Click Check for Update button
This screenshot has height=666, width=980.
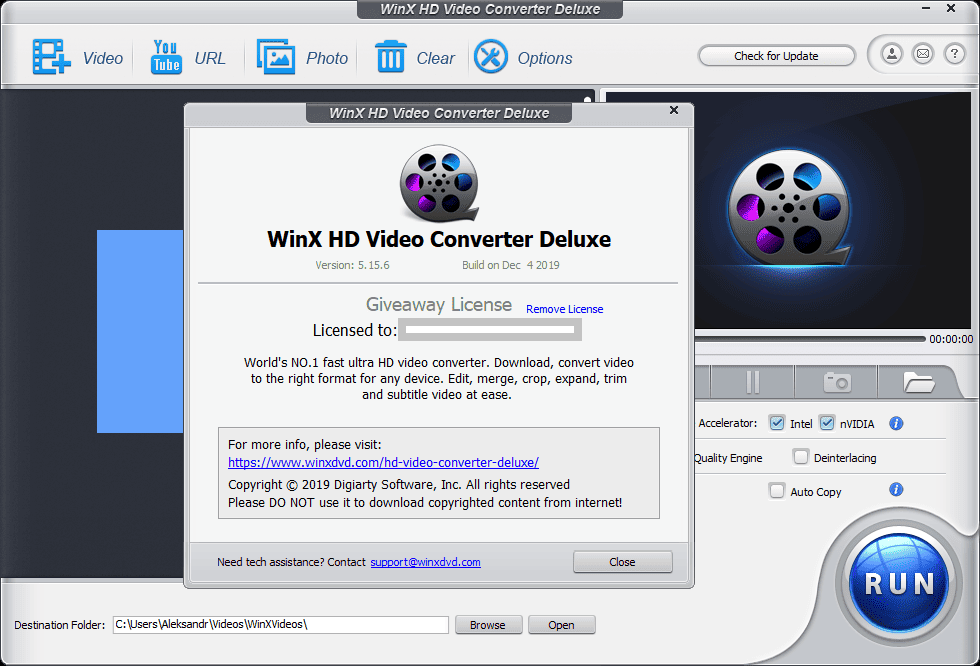[776, 56]
